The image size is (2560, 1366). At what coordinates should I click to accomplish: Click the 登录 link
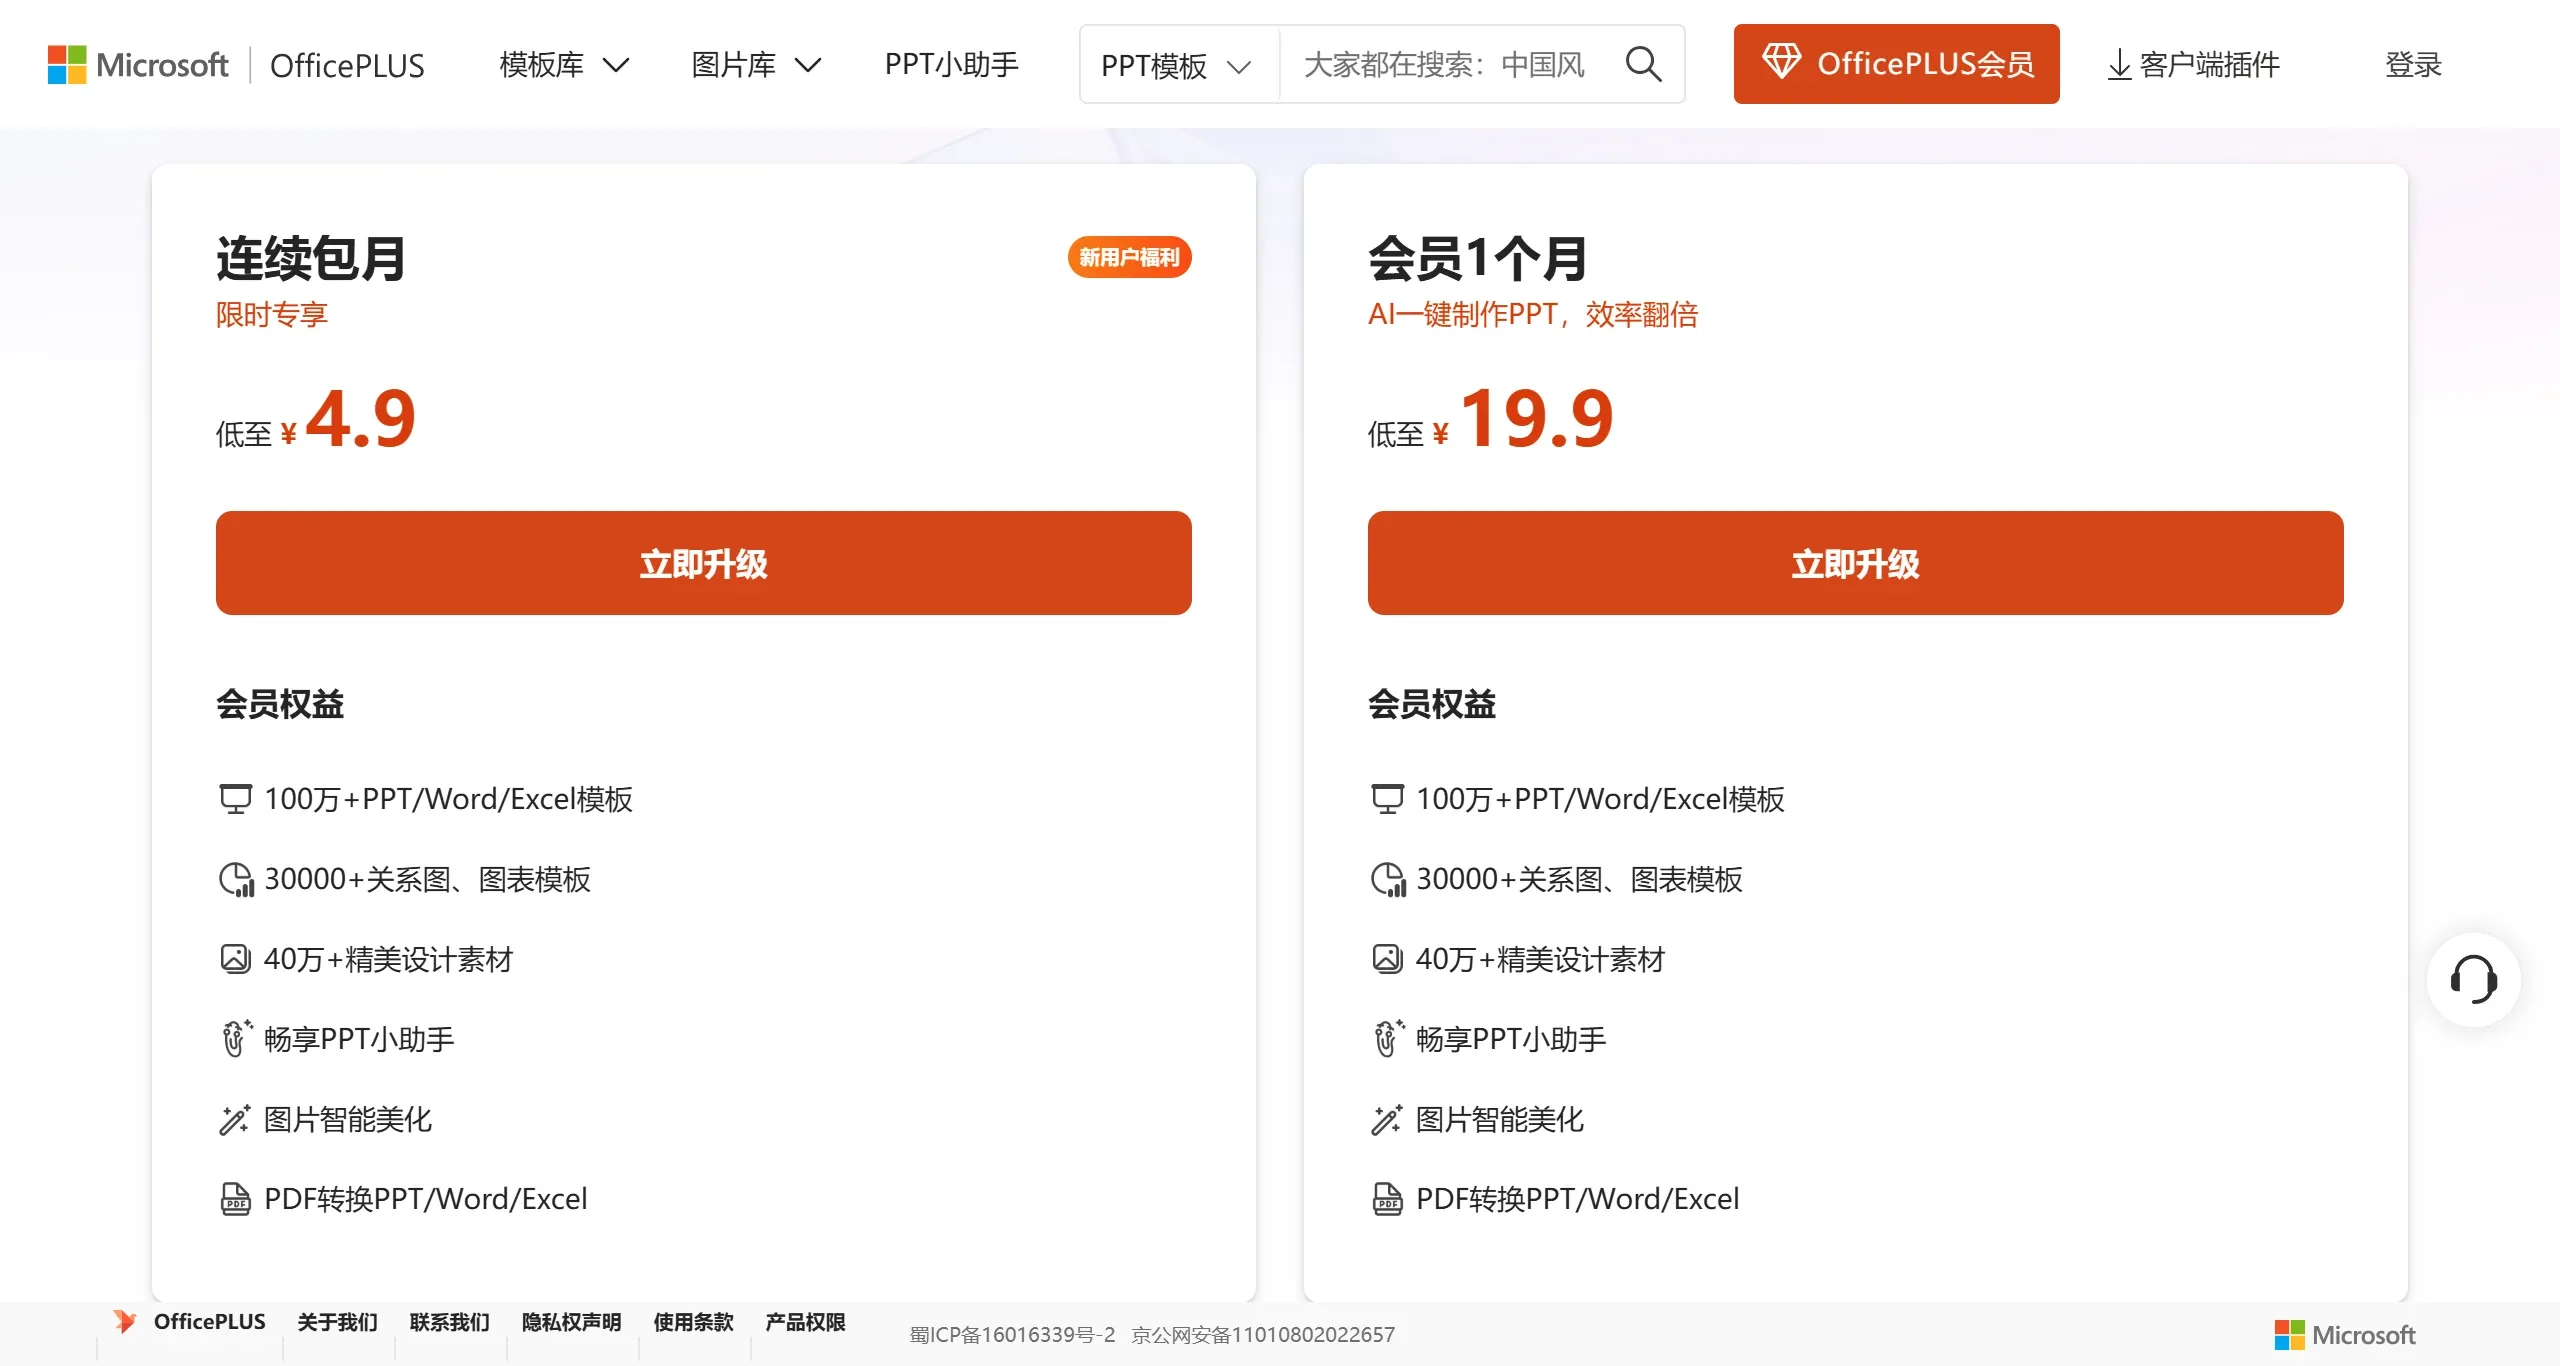point(2413,66)
